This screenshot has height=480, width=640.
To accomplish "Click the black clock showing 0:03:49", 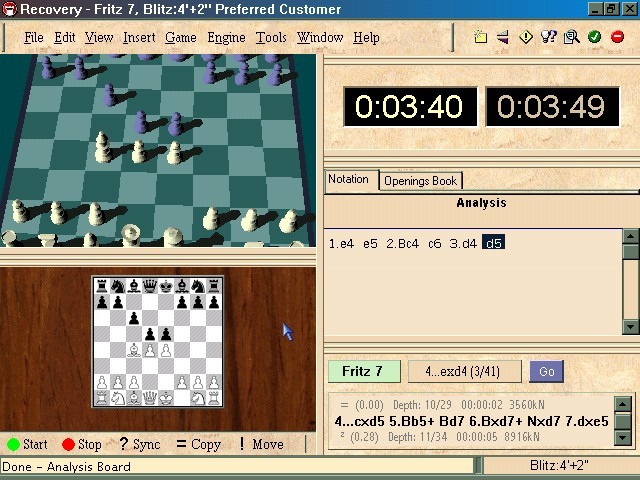I will (x=552, y=107).
